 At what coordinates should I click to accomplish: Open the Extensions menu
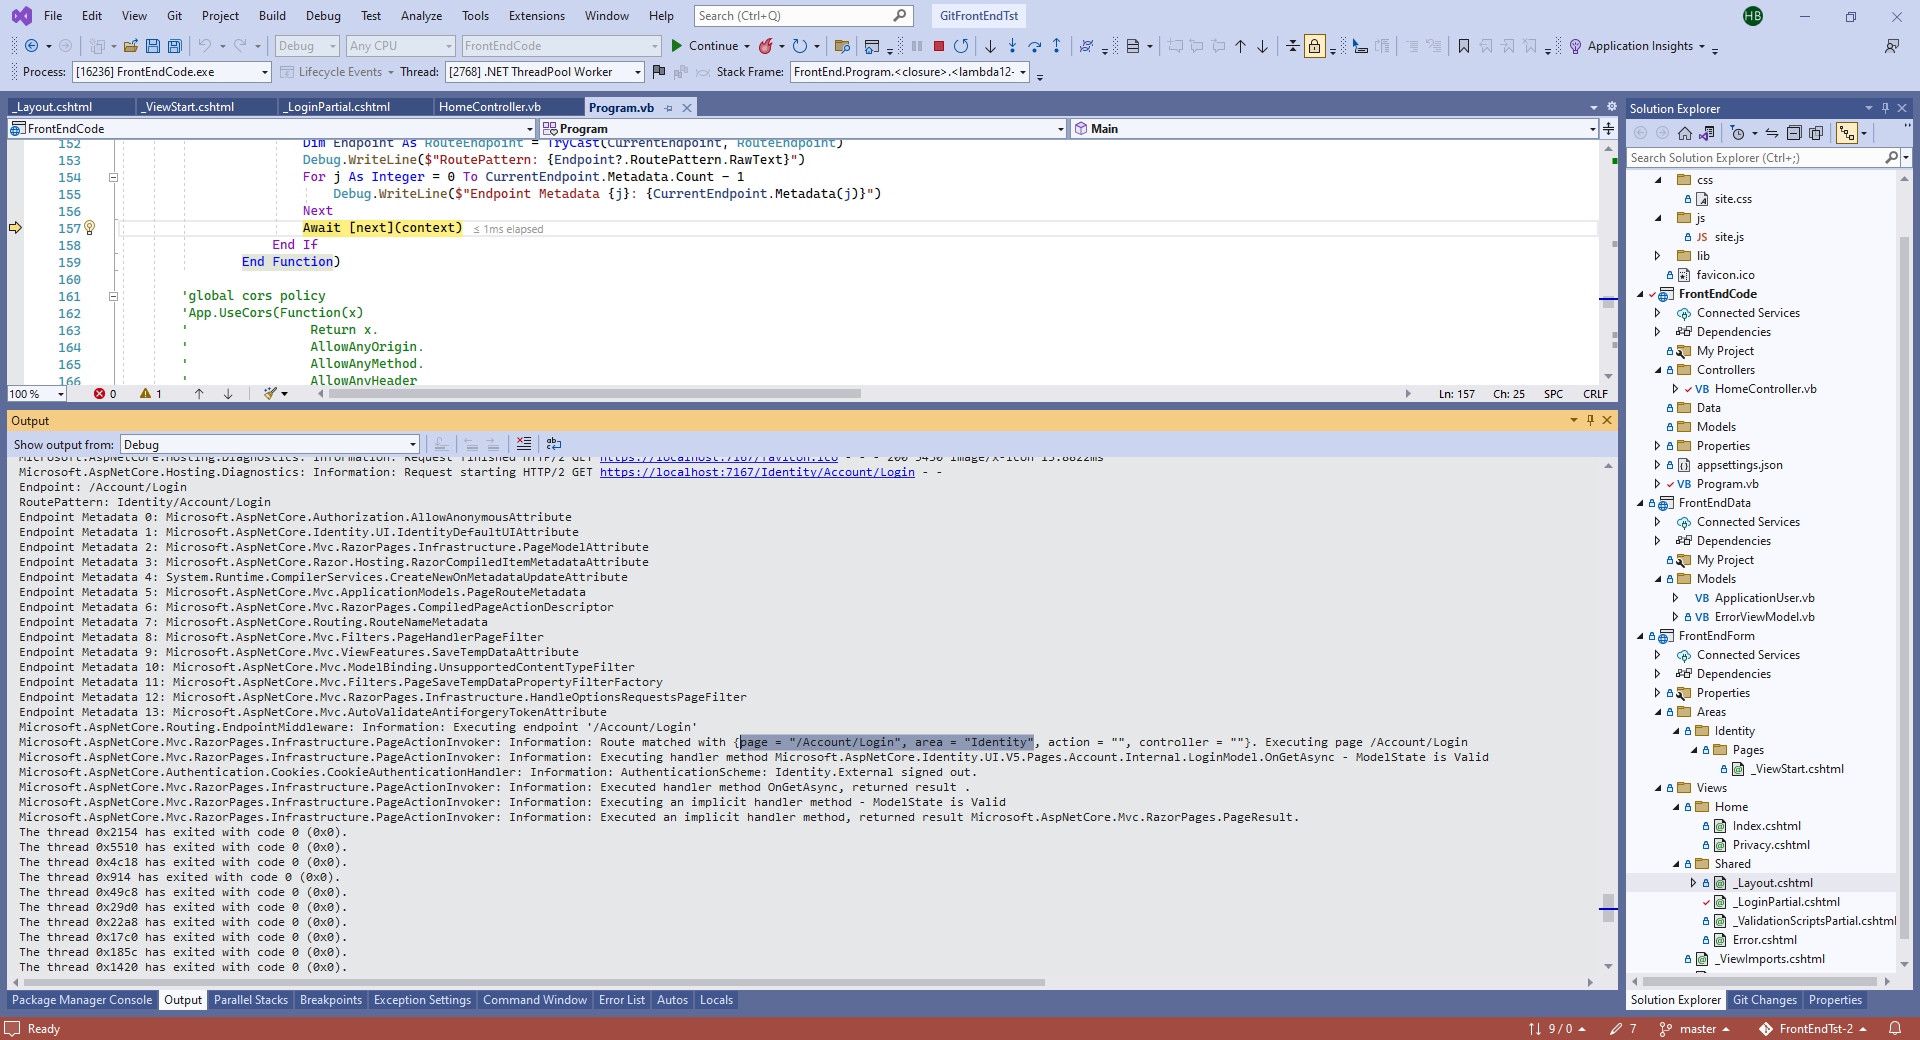pos(536,16)
